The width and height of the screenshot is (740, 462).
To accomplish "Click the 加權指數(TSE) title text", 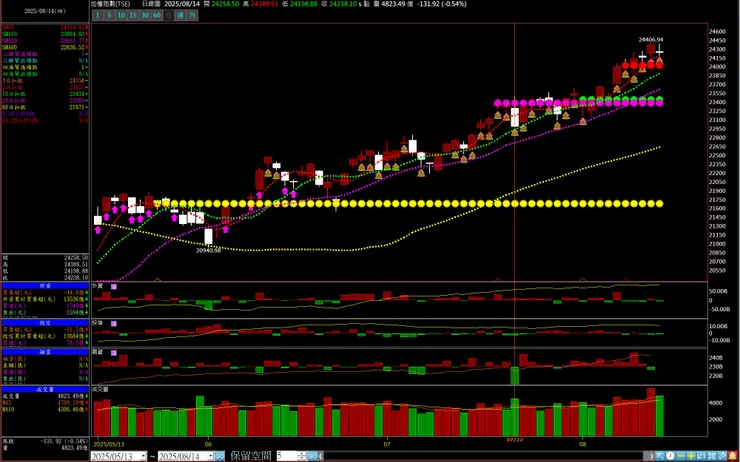I will [111, 4].
